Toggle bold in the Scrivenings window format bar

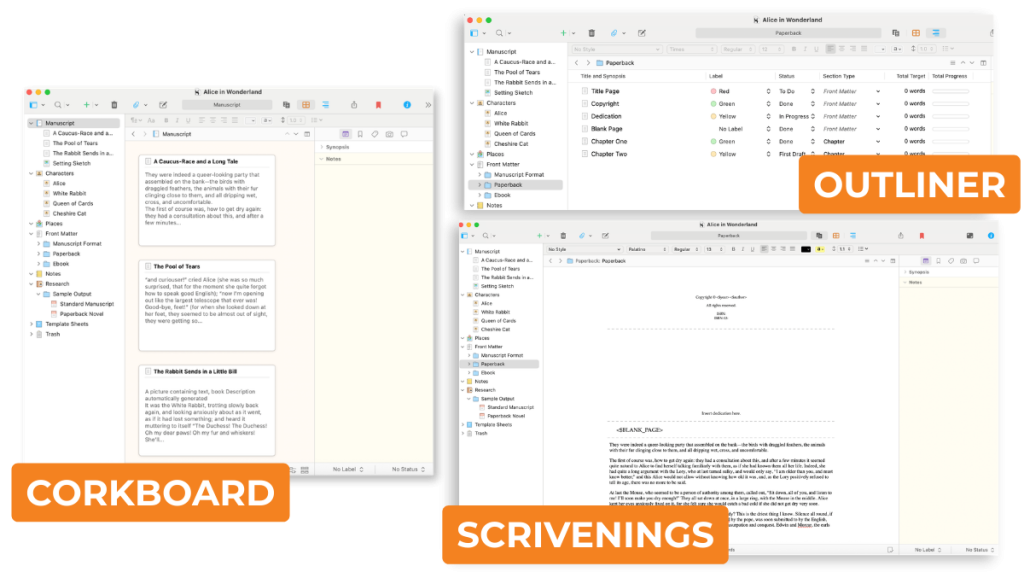point(732,248)
